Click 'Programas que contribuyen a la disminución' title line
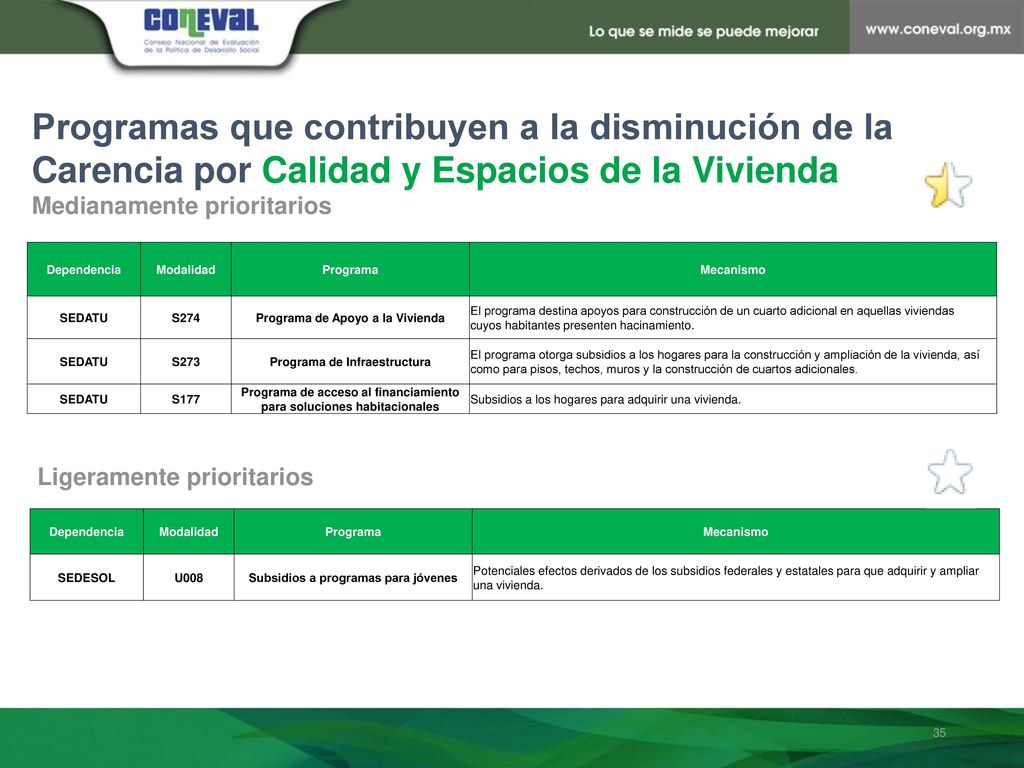This screenshot has height=768, width=1024. pos(462,127)
